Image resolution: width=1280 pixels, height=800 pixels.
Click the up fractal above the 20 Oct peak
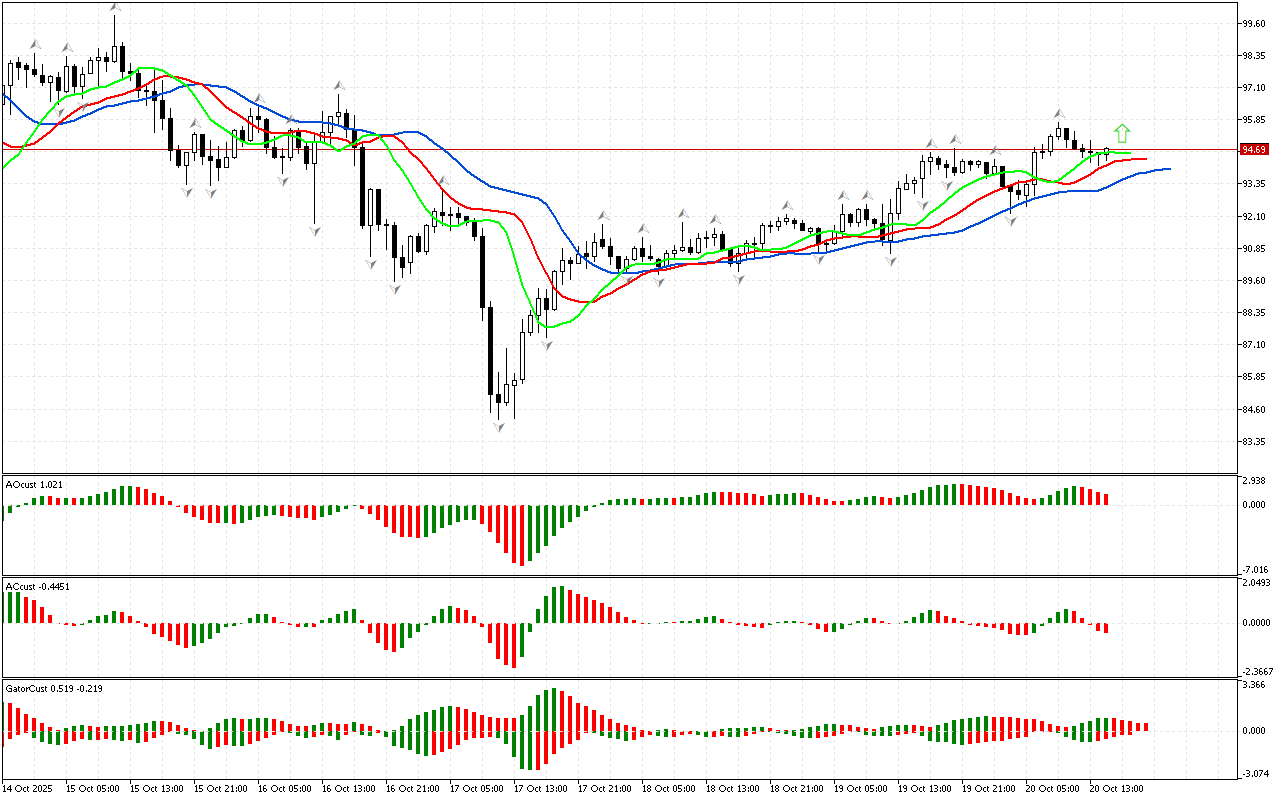(1058, 113)
